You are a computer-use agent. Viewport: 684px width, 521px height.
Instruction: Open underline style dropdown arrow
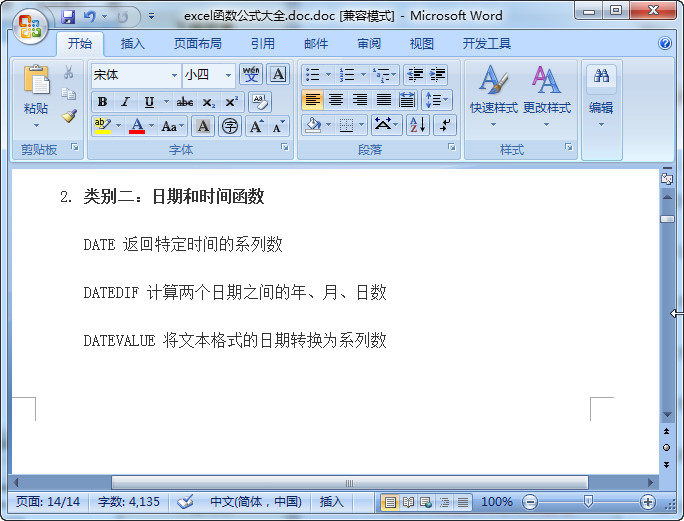click(x=166, y=102)
